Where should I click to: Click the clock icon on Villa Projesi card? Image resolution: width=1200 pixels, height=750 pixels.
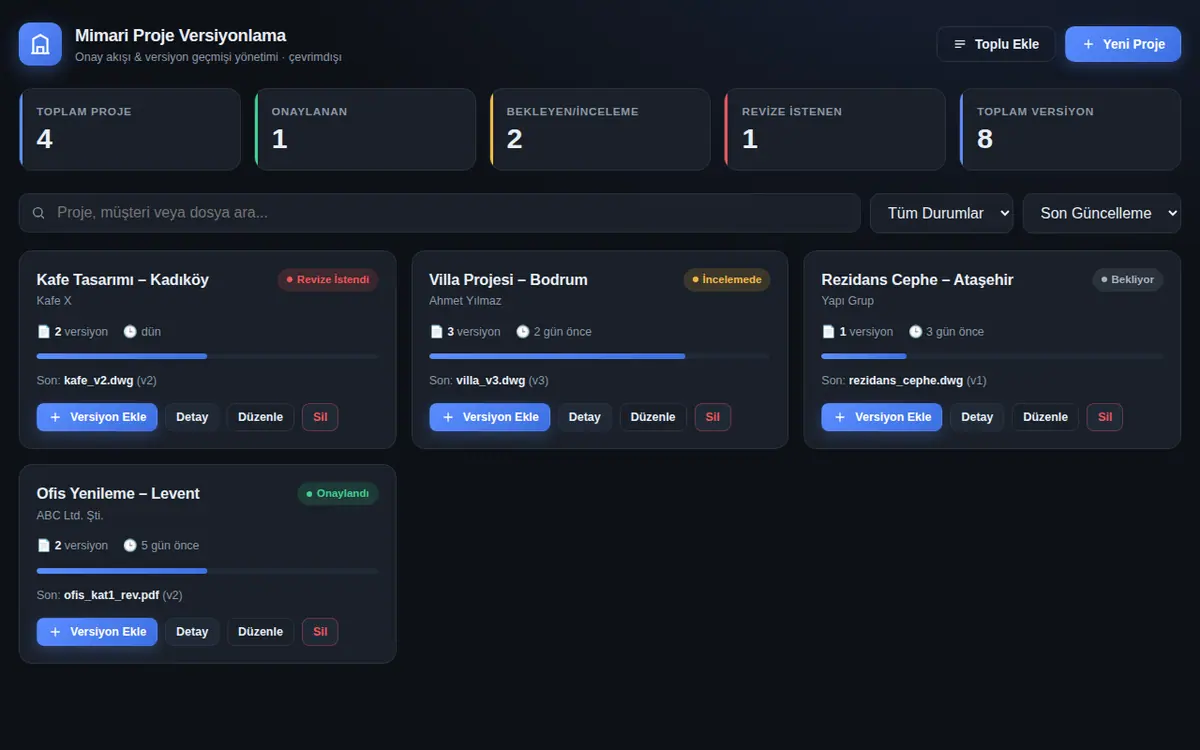tap(522, 331)
